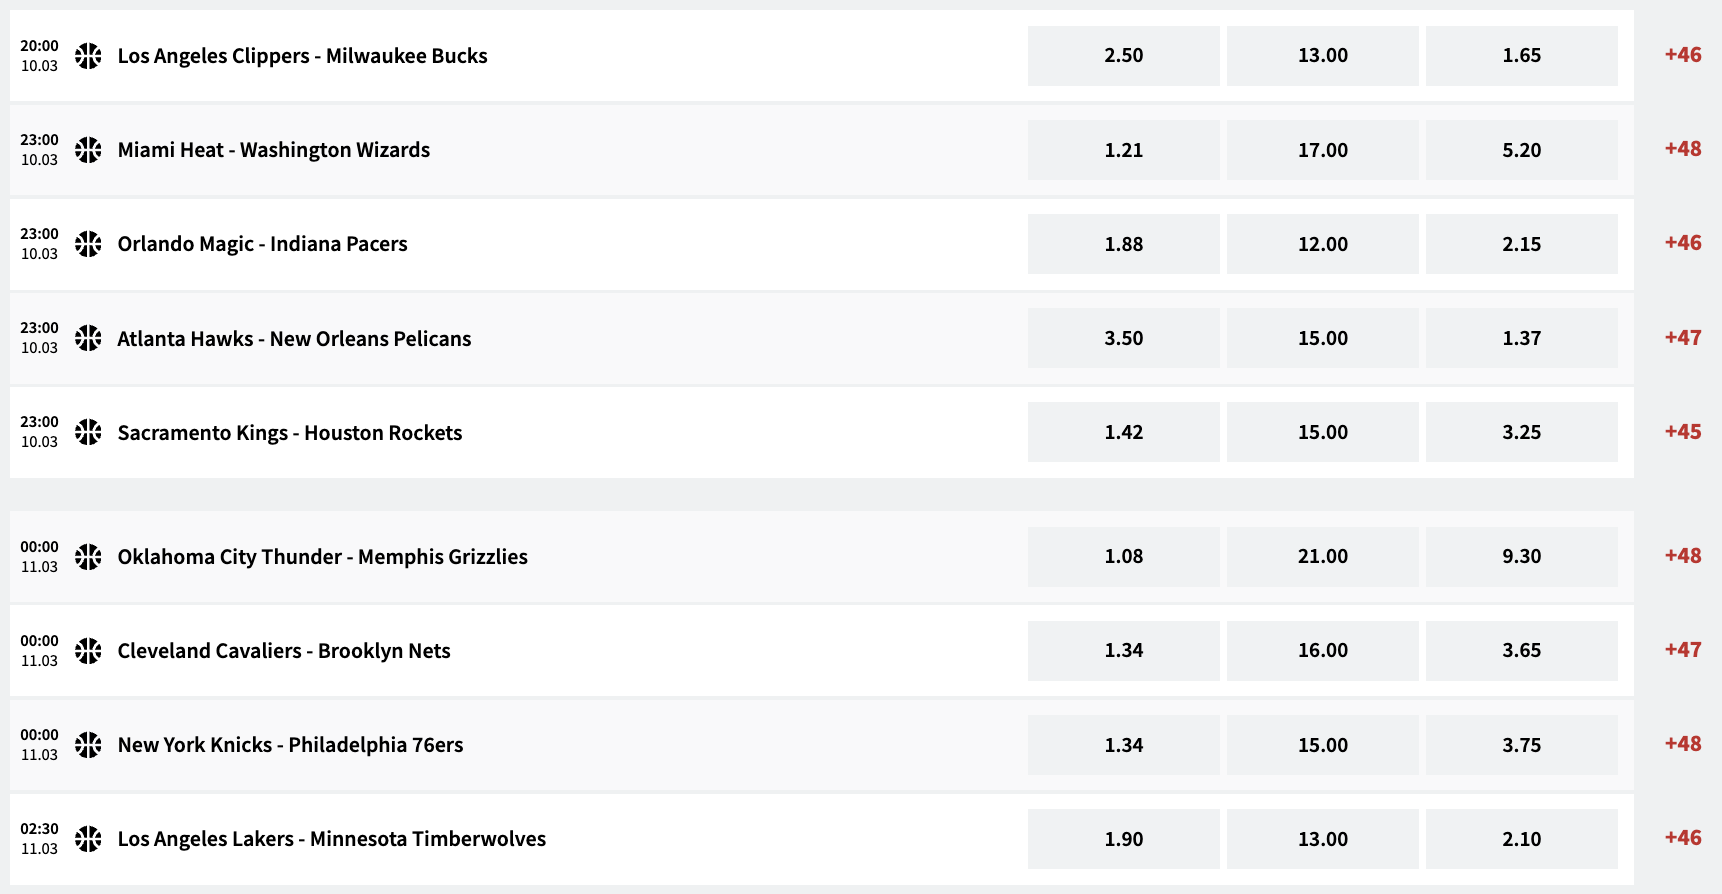1722x894 pixels.
Task: Choose 1.37 odds for New Orleans Pelicans
Action: (1521, 338)
